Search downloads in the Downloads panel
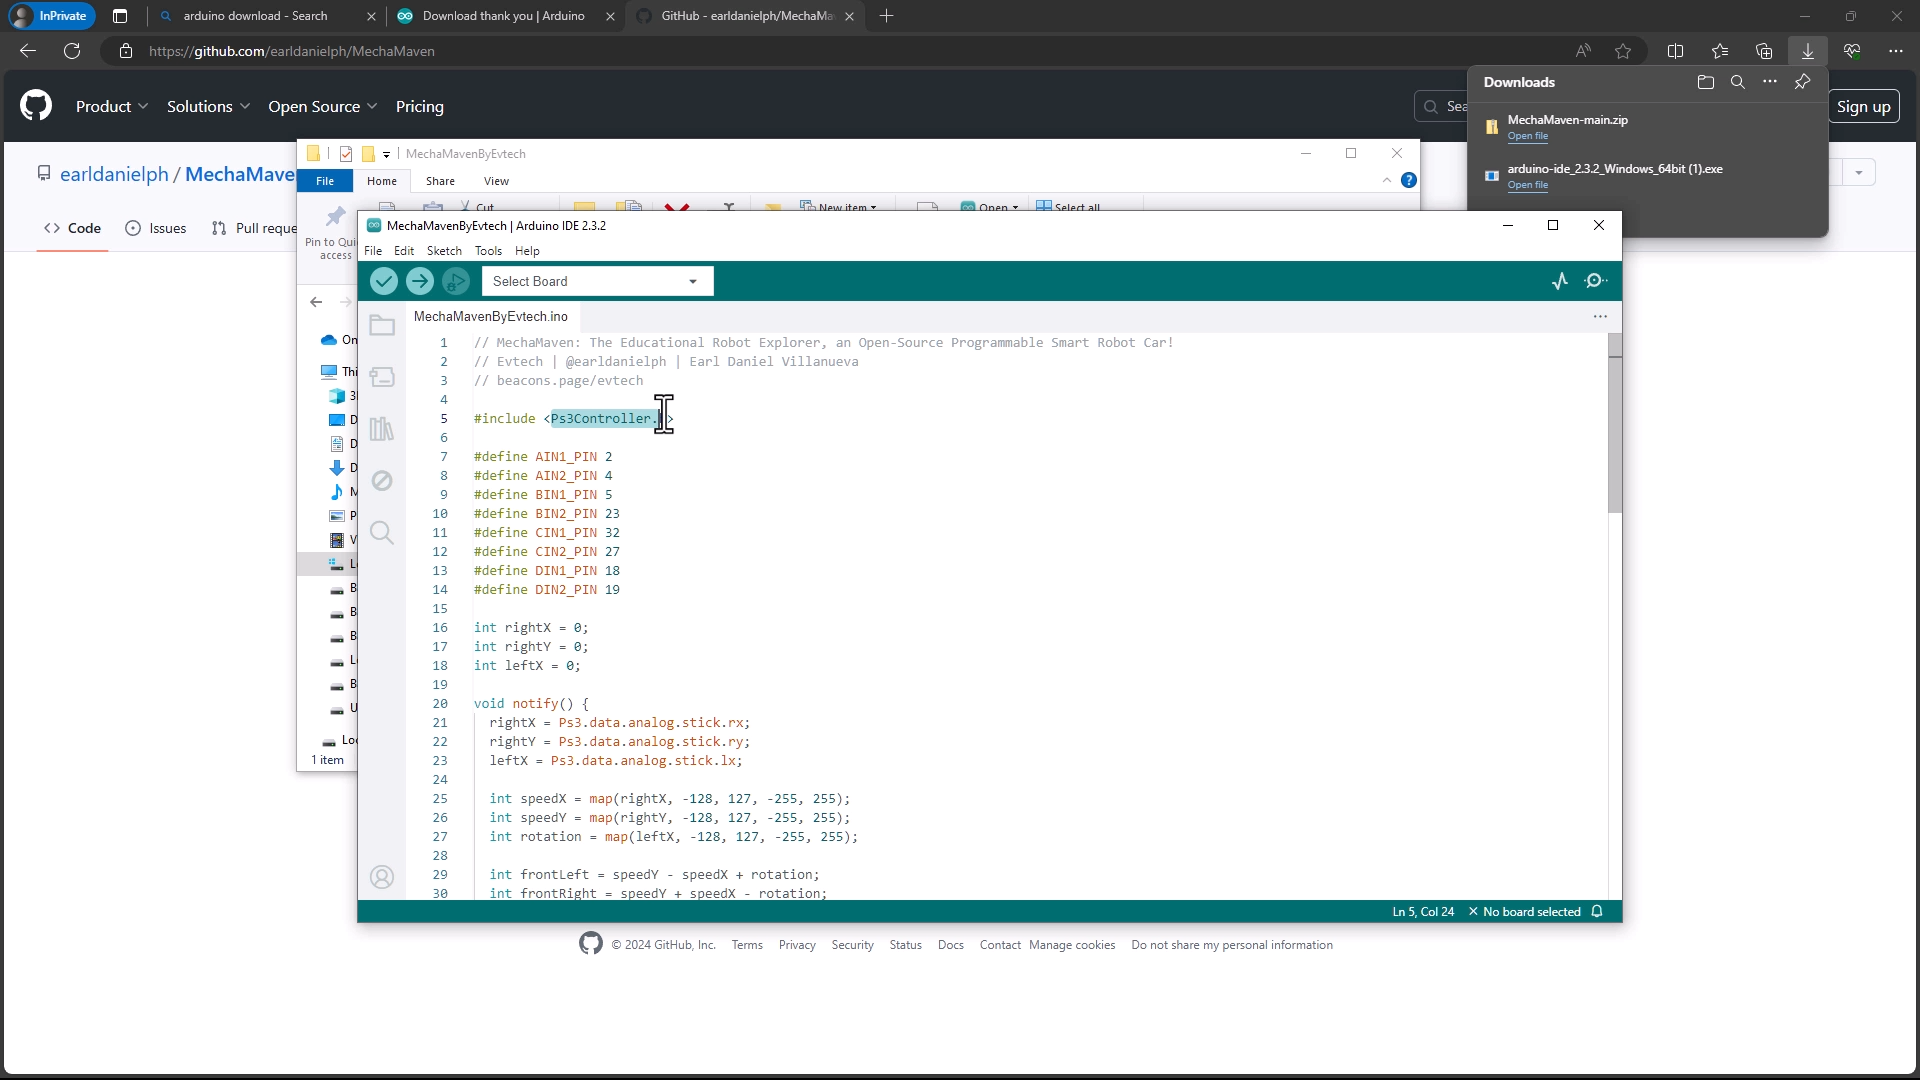1920x1080 pixels. (x=1738, y=82)
